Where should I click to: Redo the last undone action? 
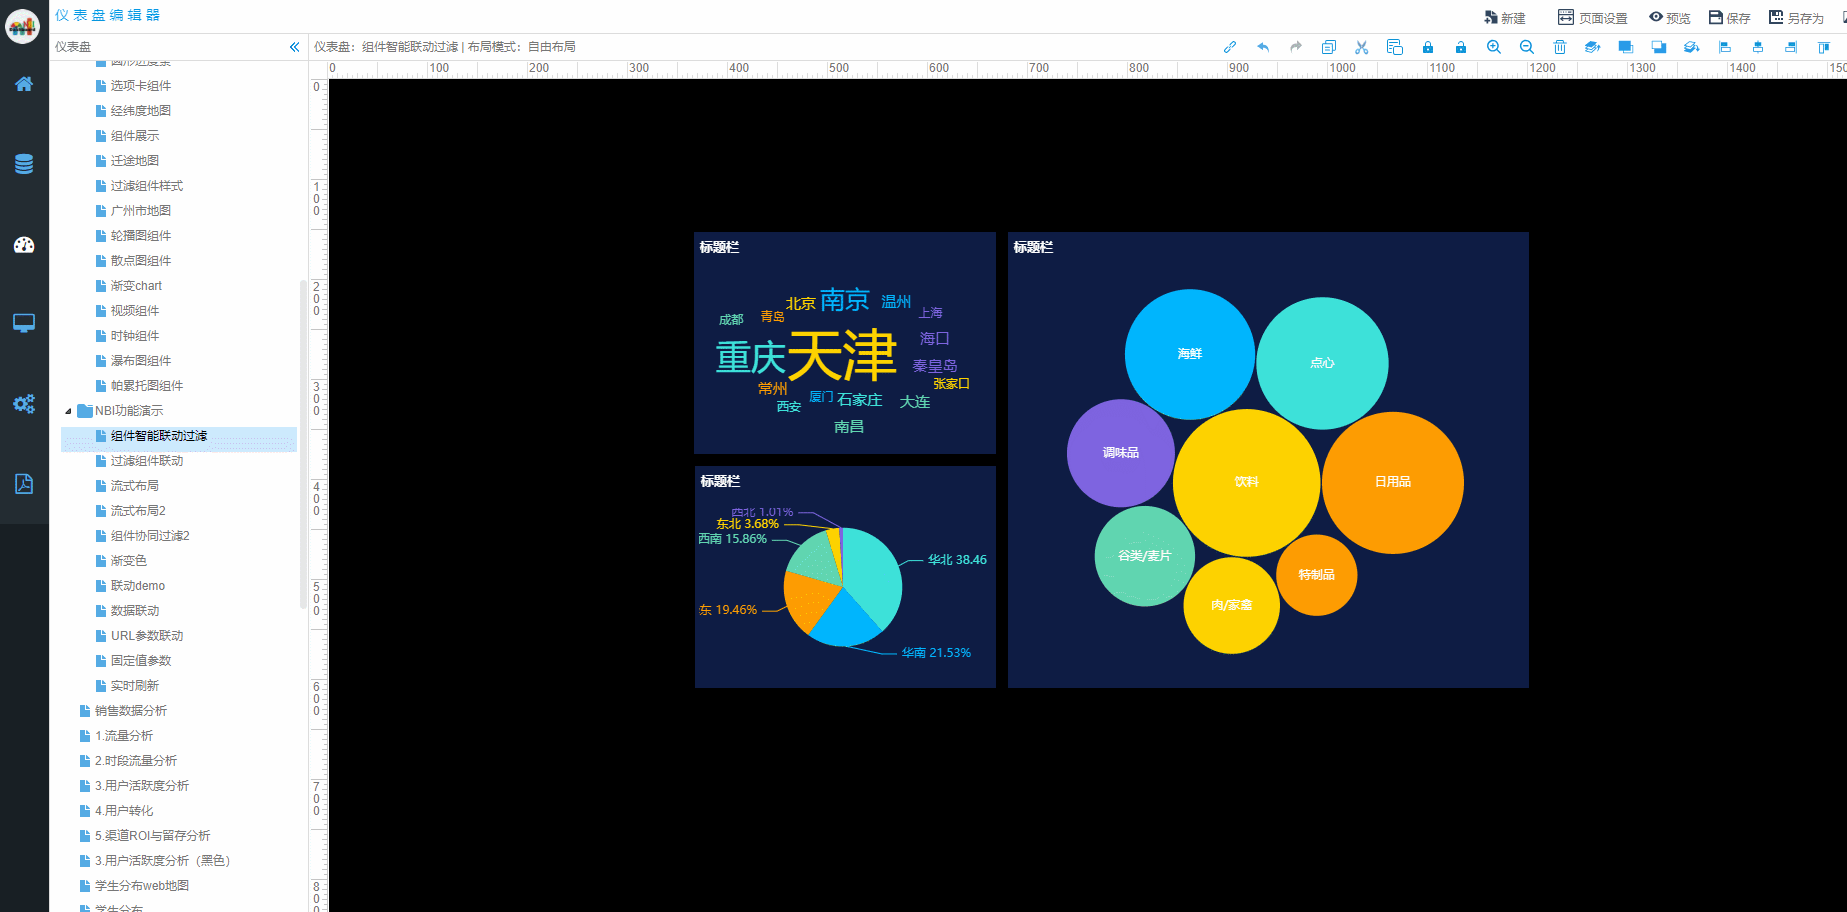(x=1296, y=47)
